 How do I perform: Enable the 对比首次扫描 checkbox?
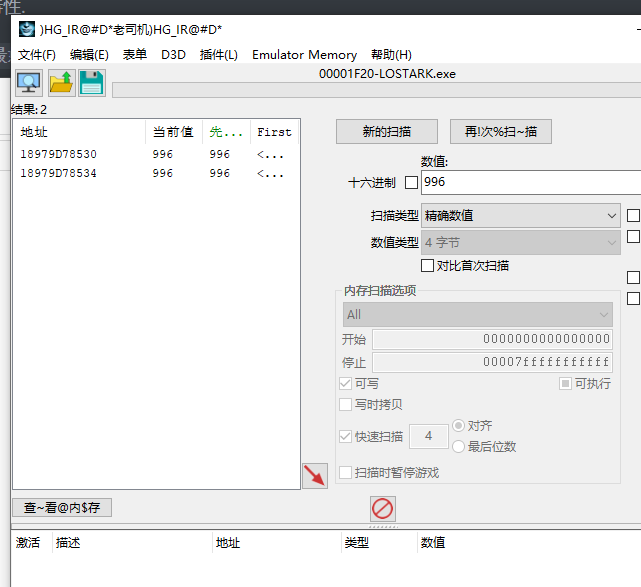(427, 266)
